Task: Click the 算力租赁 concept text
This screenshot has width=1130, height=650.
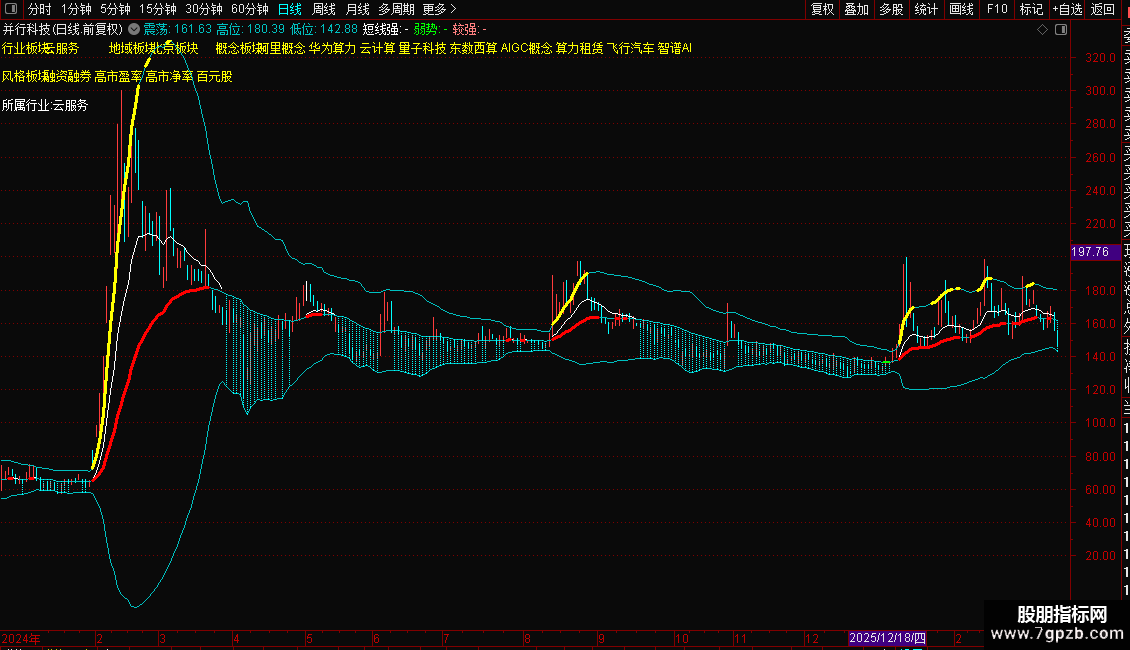Action: pos(579,48)
